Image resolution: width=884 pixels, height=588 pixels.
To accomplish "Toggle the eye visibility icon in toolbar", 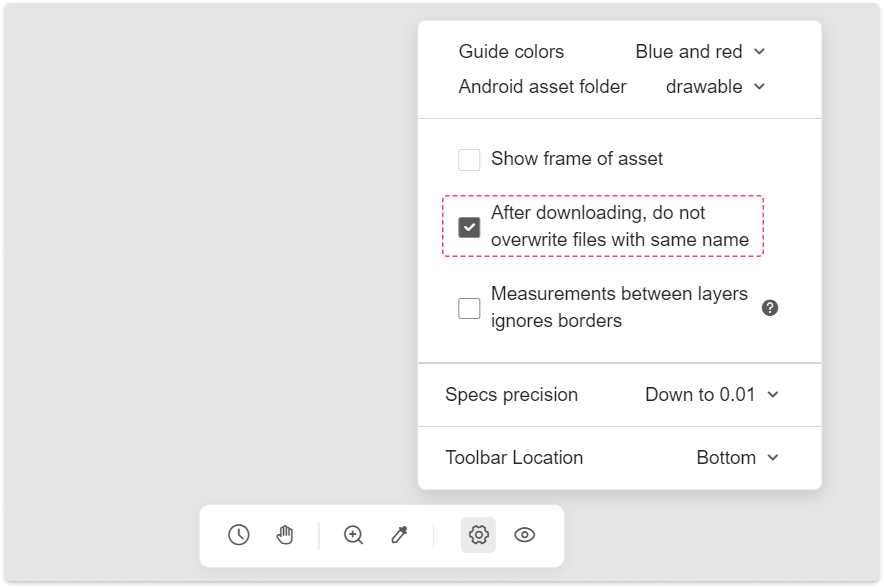I will [524, 534].
